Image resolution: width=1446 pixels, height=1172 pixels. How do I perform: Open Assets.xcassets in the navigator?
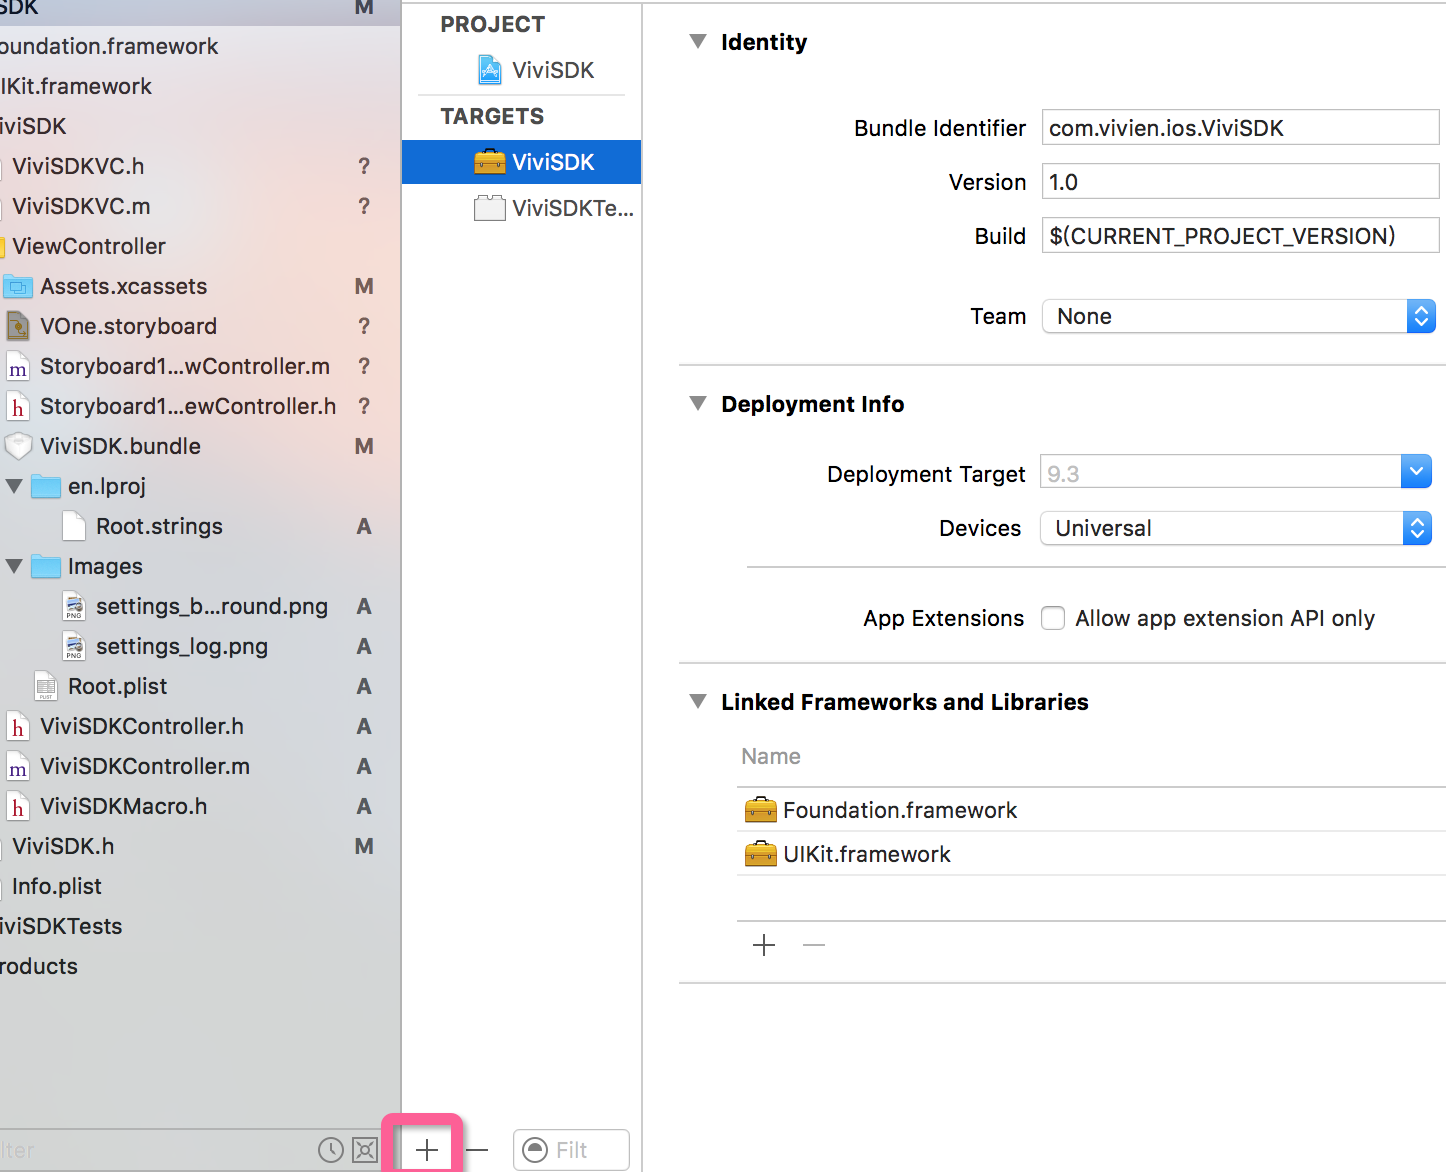click(124, 286)
